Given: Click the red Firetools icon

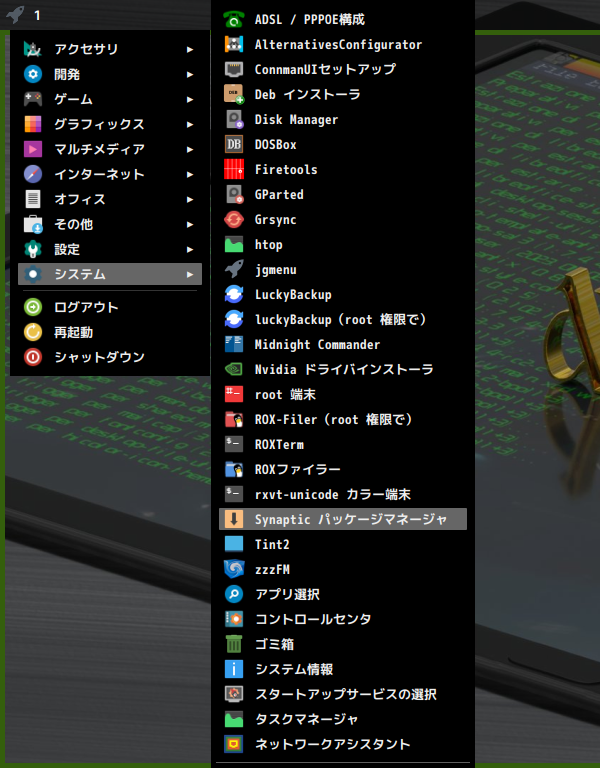Looking at the screenshot, I should [x=234, y=169].
